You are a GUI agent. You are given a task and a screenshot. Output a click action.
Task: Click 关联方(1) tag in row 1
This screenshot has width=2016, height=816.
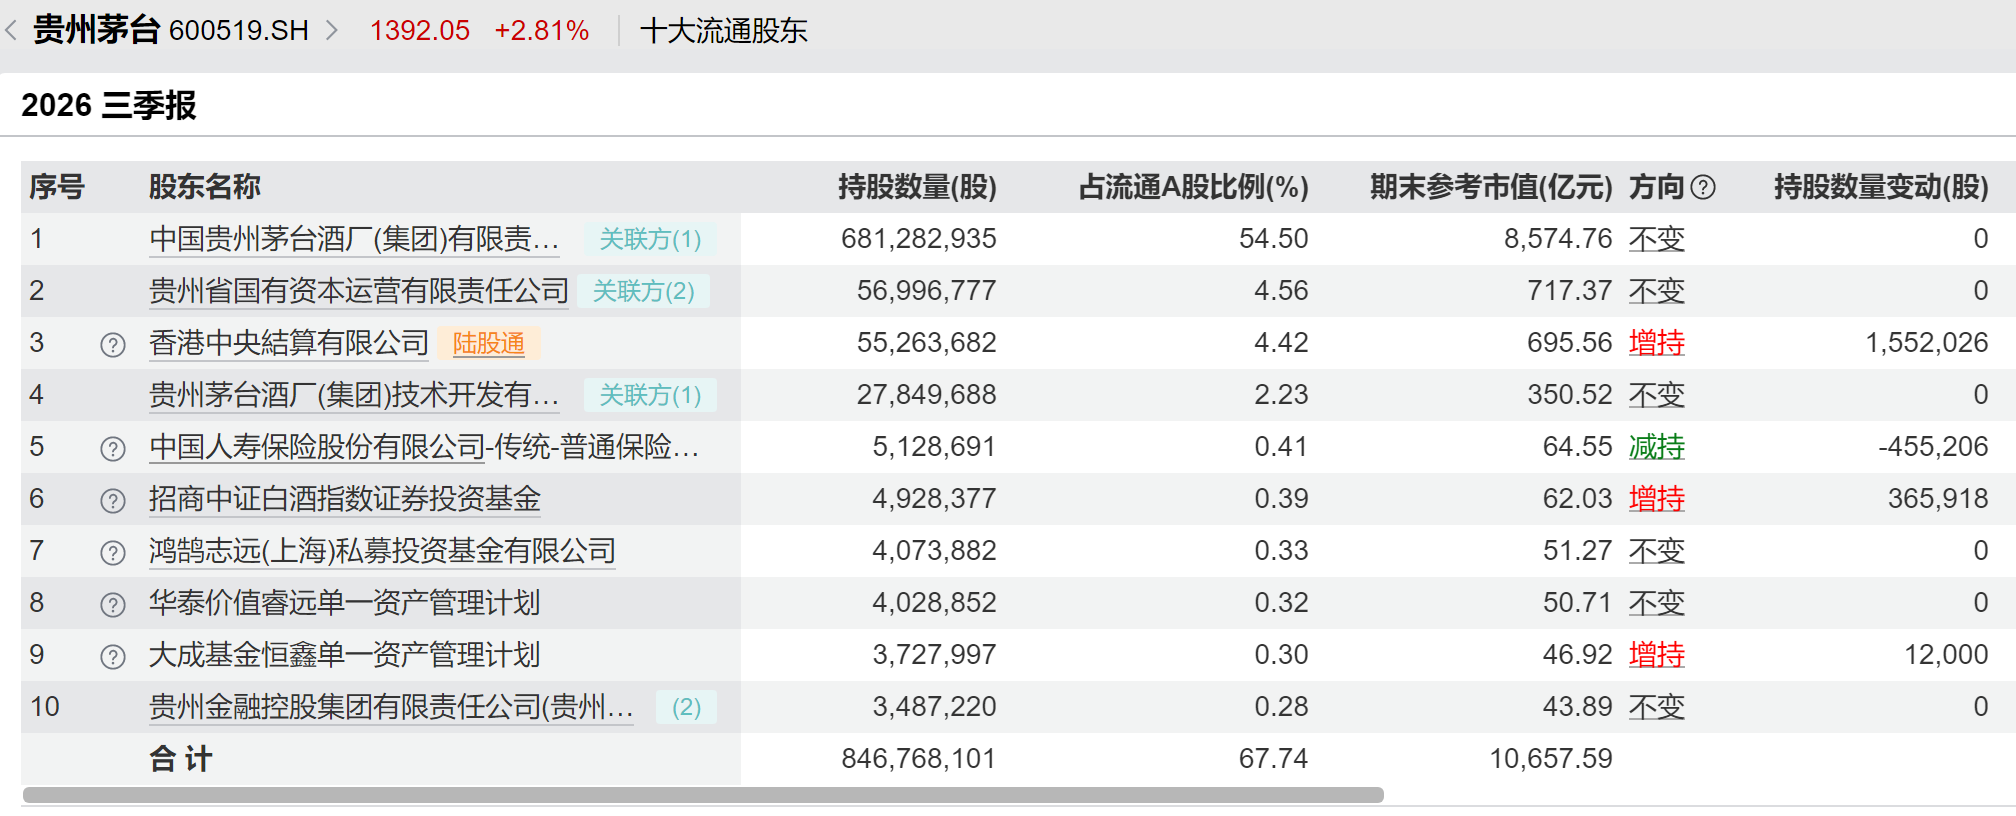point(650,239)
